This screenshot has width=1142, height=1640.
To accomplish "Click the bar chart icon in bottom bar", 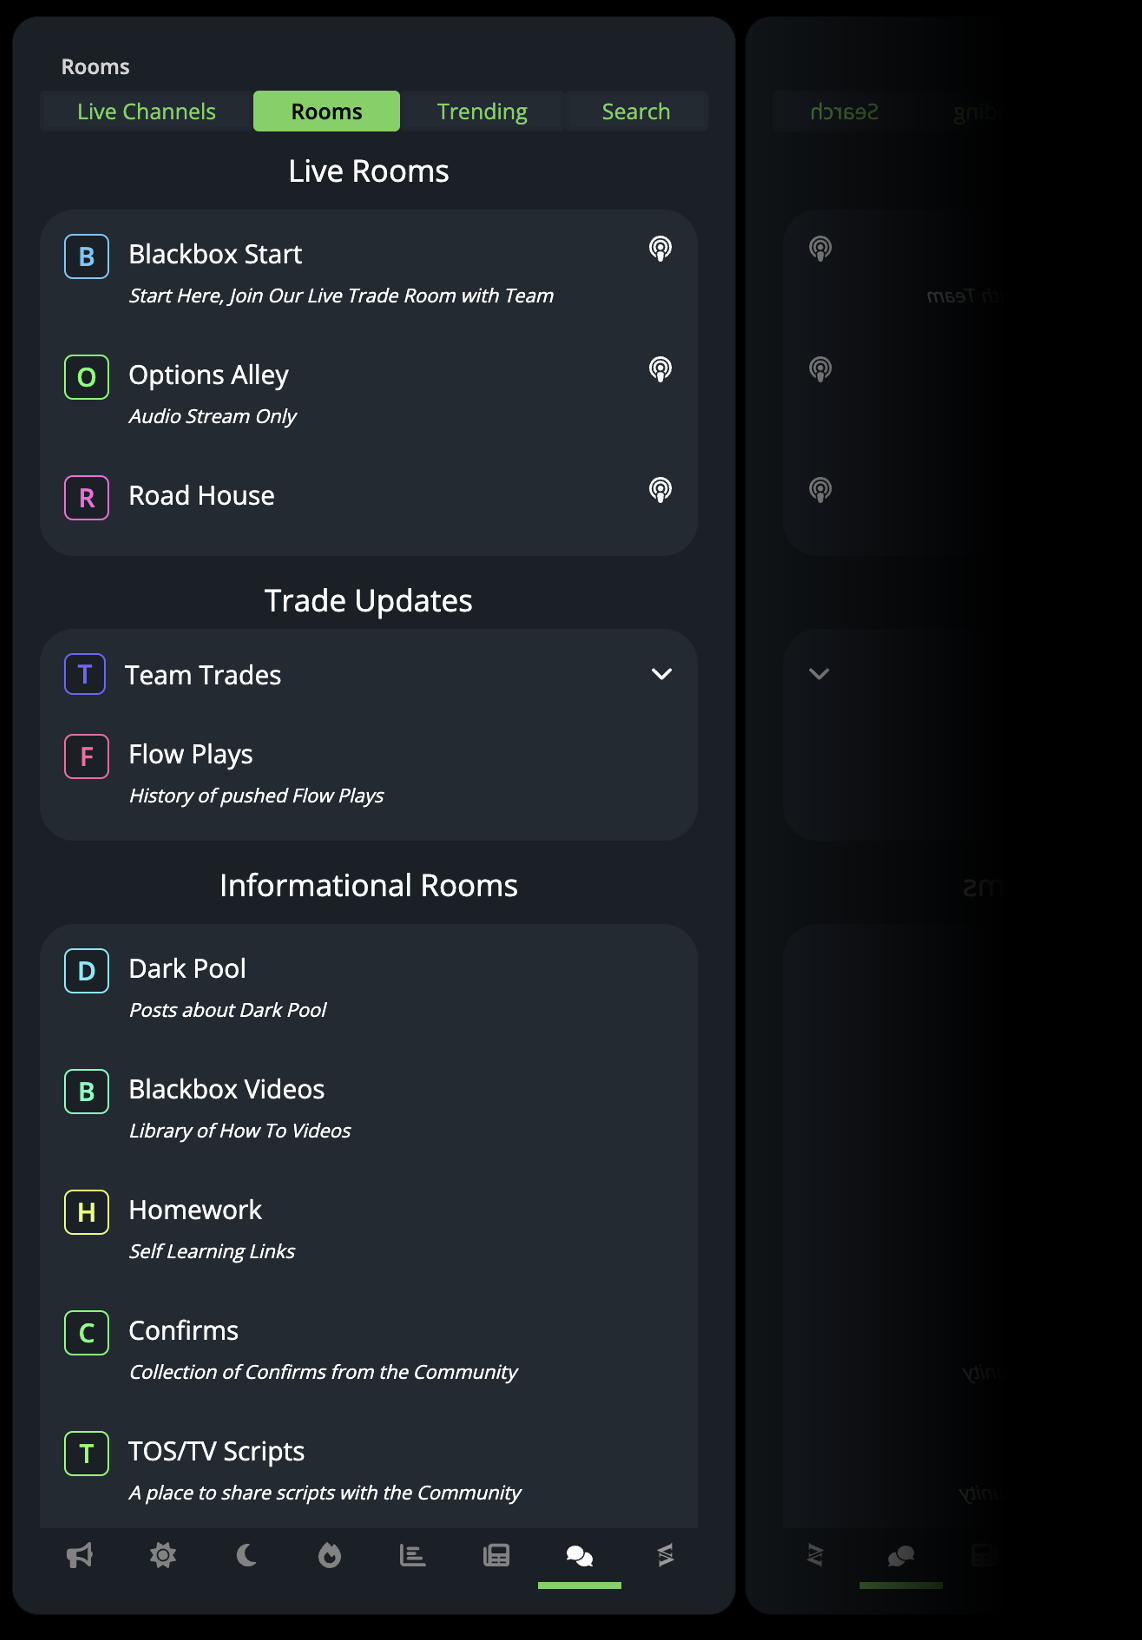I will pyautogui.click(x=412, y=1555).
